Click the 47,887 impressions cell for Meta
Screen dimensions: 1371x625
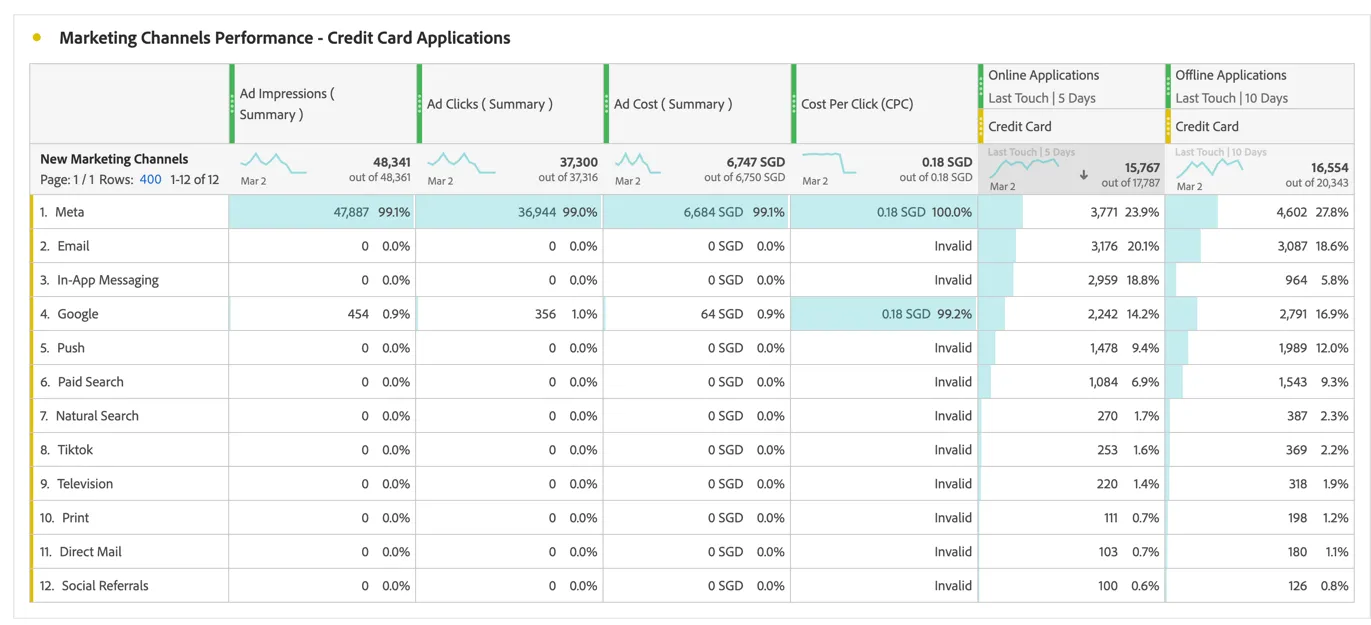coord(322,212)
